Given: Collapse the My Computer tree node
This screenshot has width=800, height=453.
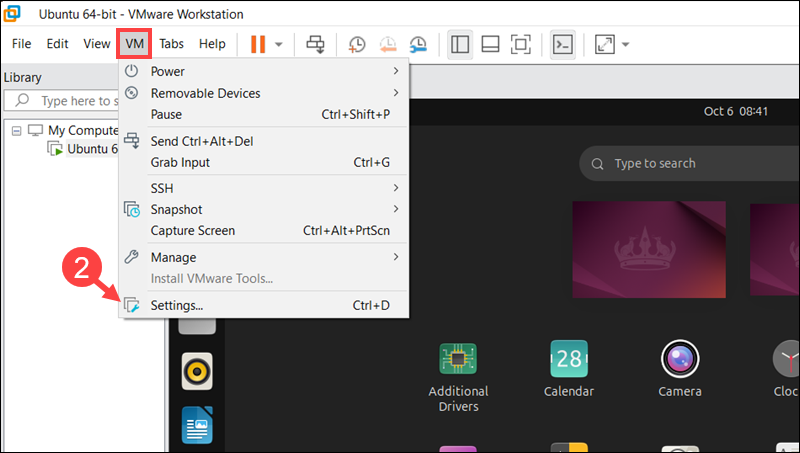Looking at the screenshot, I should pyautogui.click(x=17, y=130).
